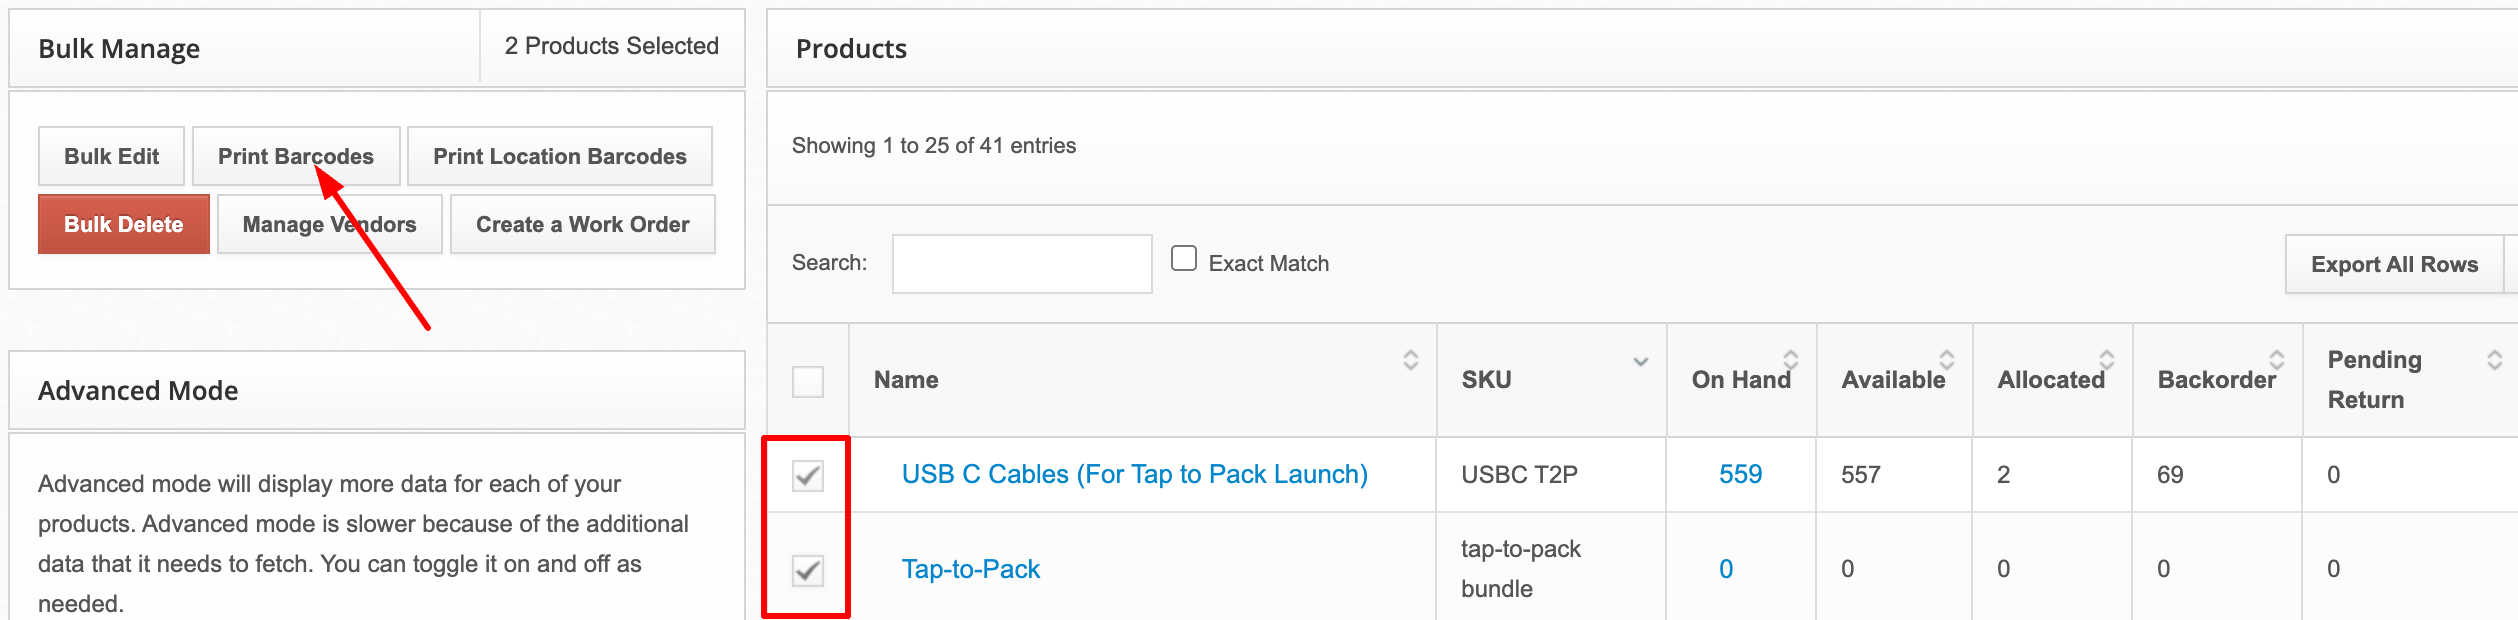
Task: Click Print Location Barcodes
Action: [x=559, y=157]
